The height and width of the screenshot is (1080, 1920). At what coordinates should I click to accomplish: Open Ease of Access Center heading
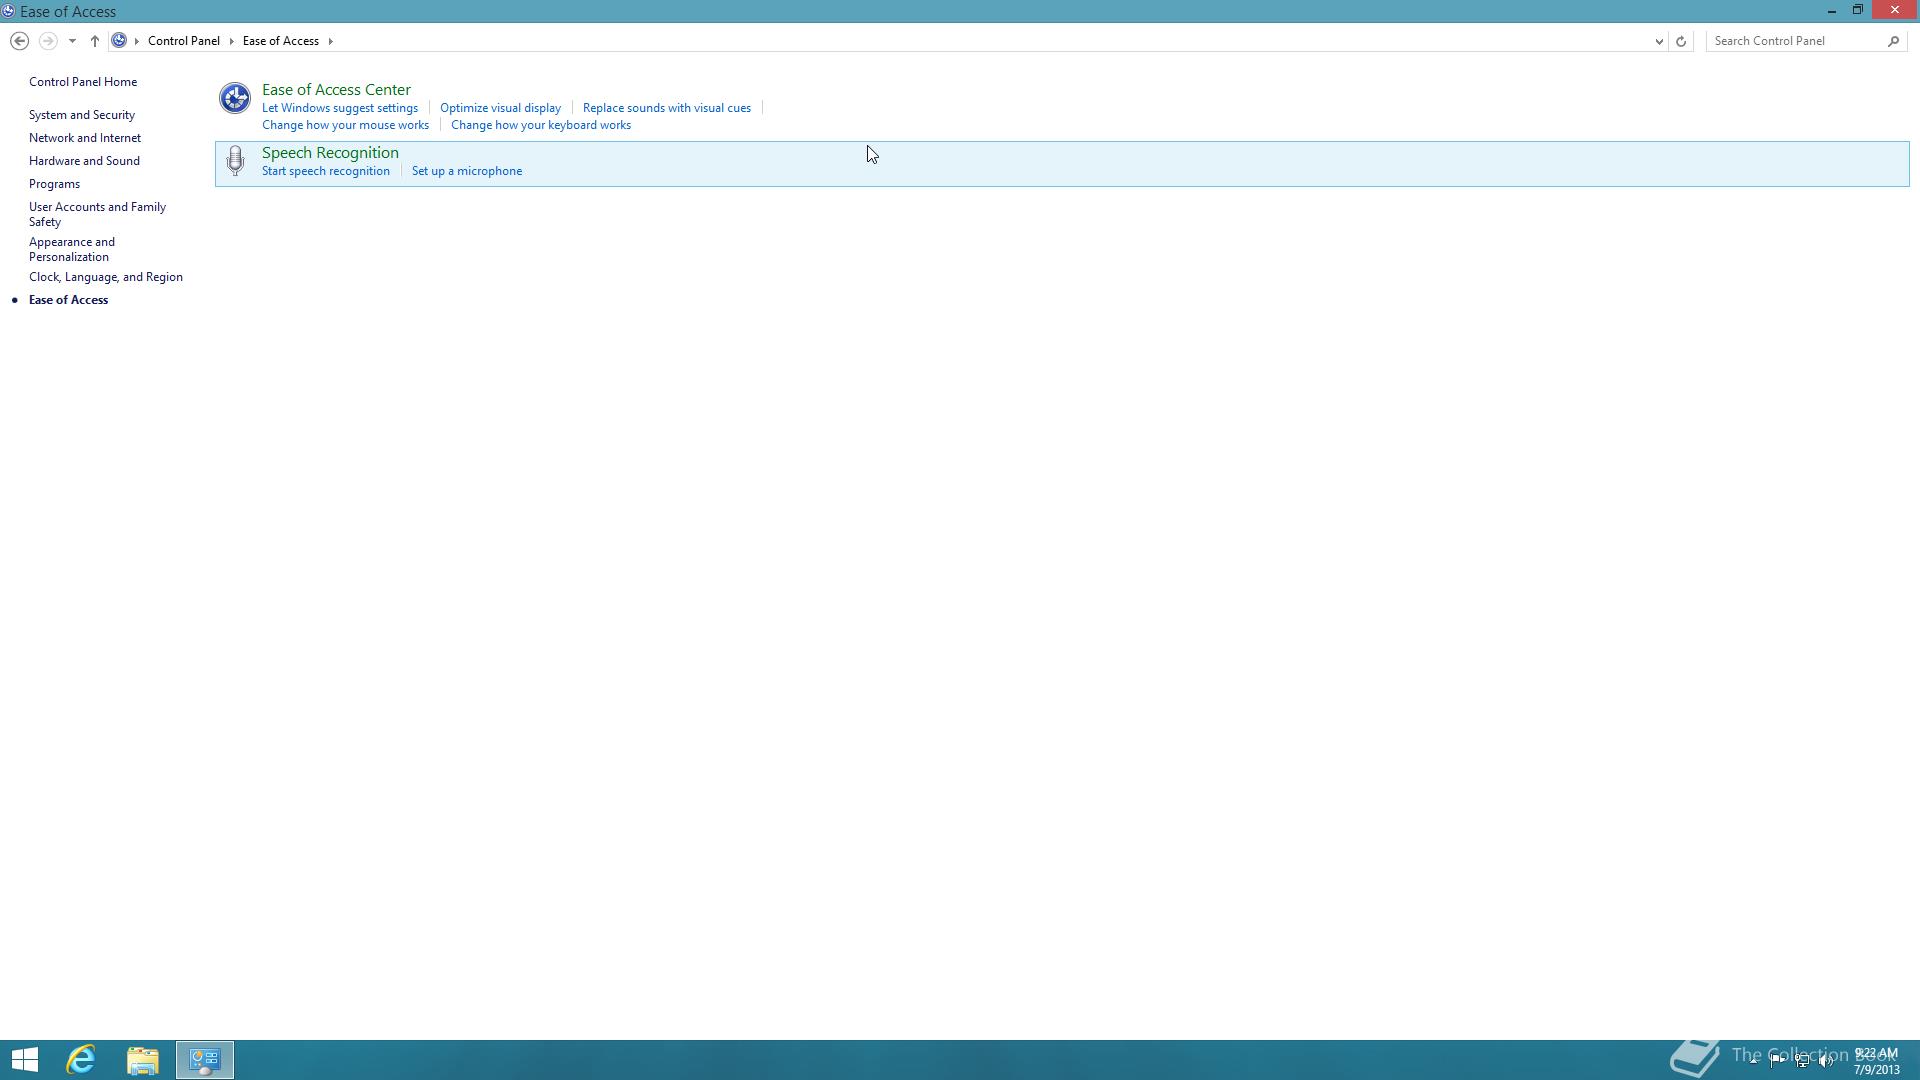[336, 90]
